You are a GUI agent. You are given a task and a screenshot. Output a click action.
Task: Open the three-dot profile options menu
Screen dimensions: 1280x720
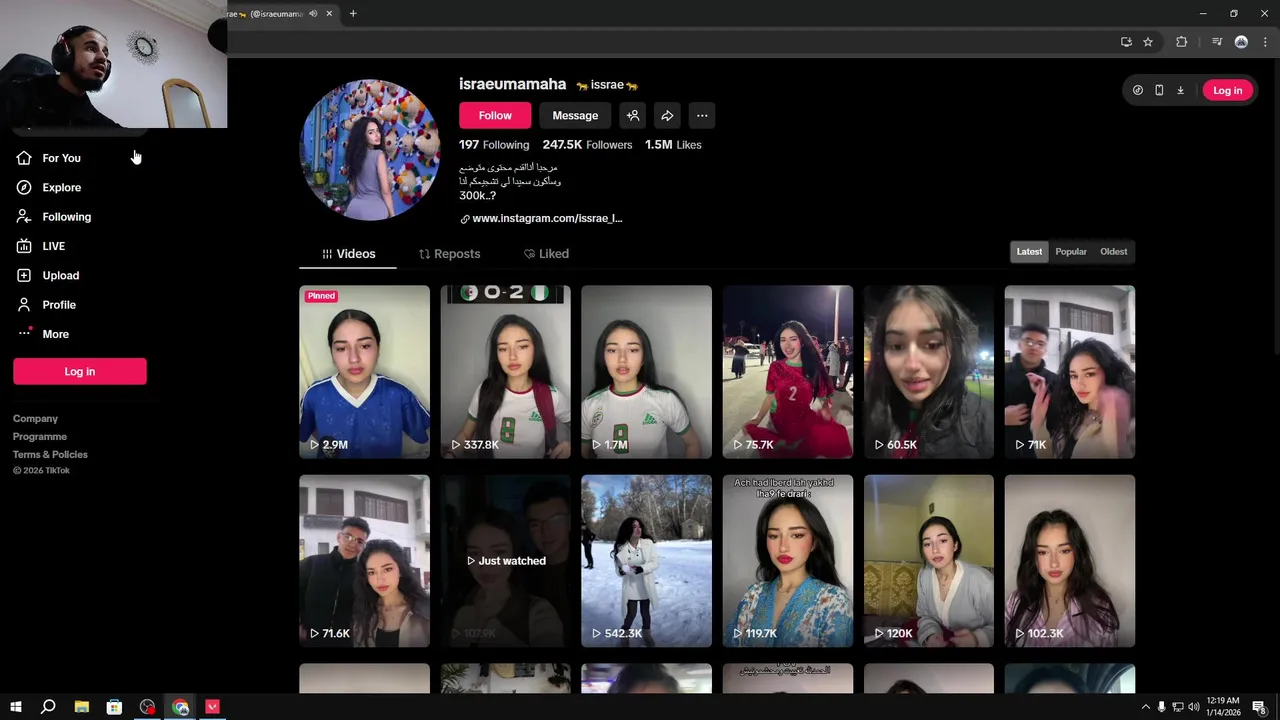[702, 116]
